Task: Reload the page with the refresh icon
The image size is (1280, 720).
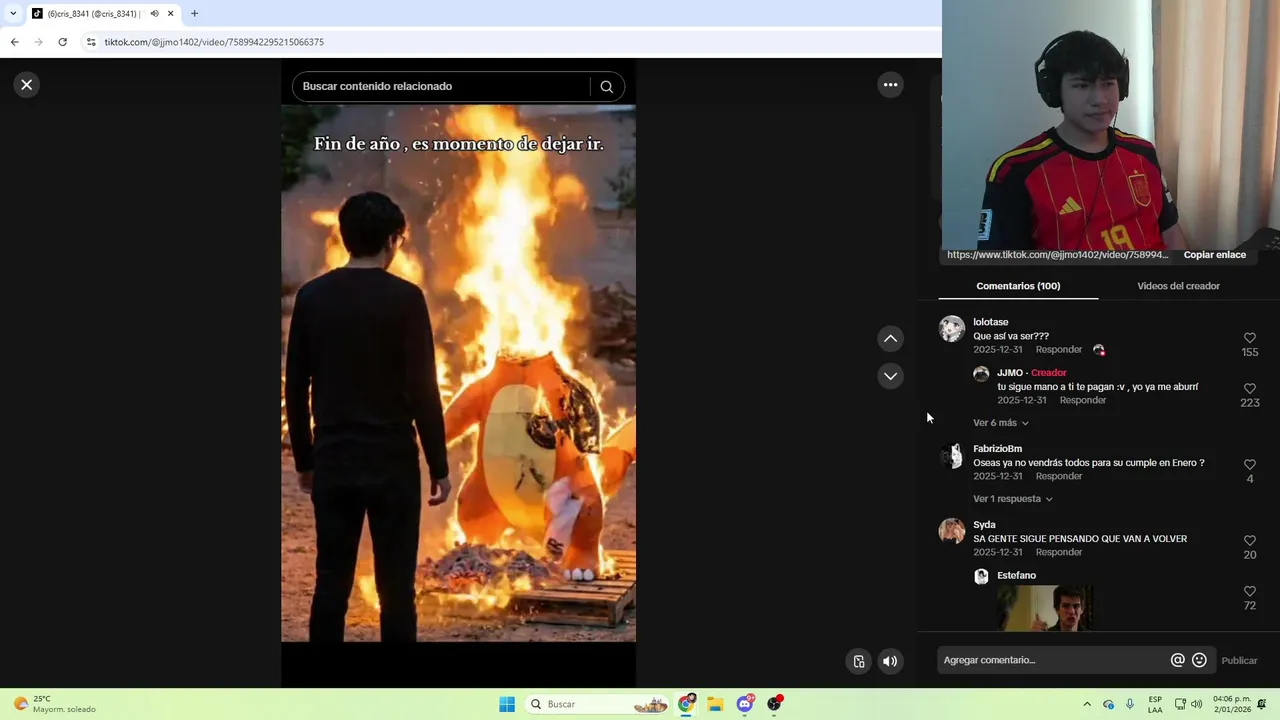Action: tap(62, 42)
